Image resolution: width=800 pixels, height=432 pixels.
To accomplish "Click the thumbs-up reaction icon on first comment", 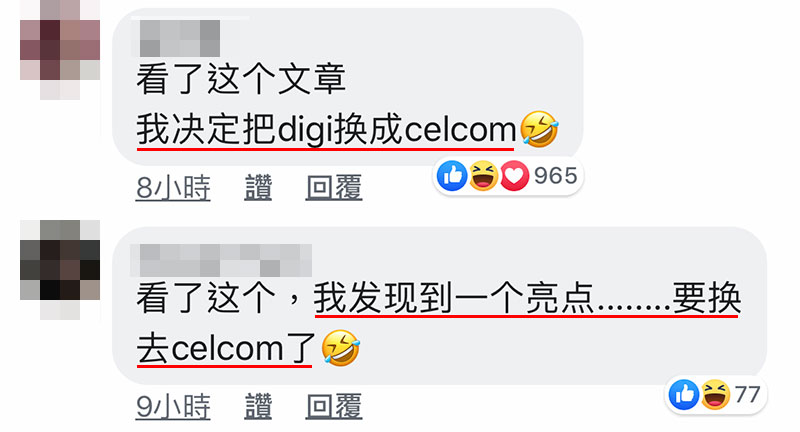I will [453, 175].
